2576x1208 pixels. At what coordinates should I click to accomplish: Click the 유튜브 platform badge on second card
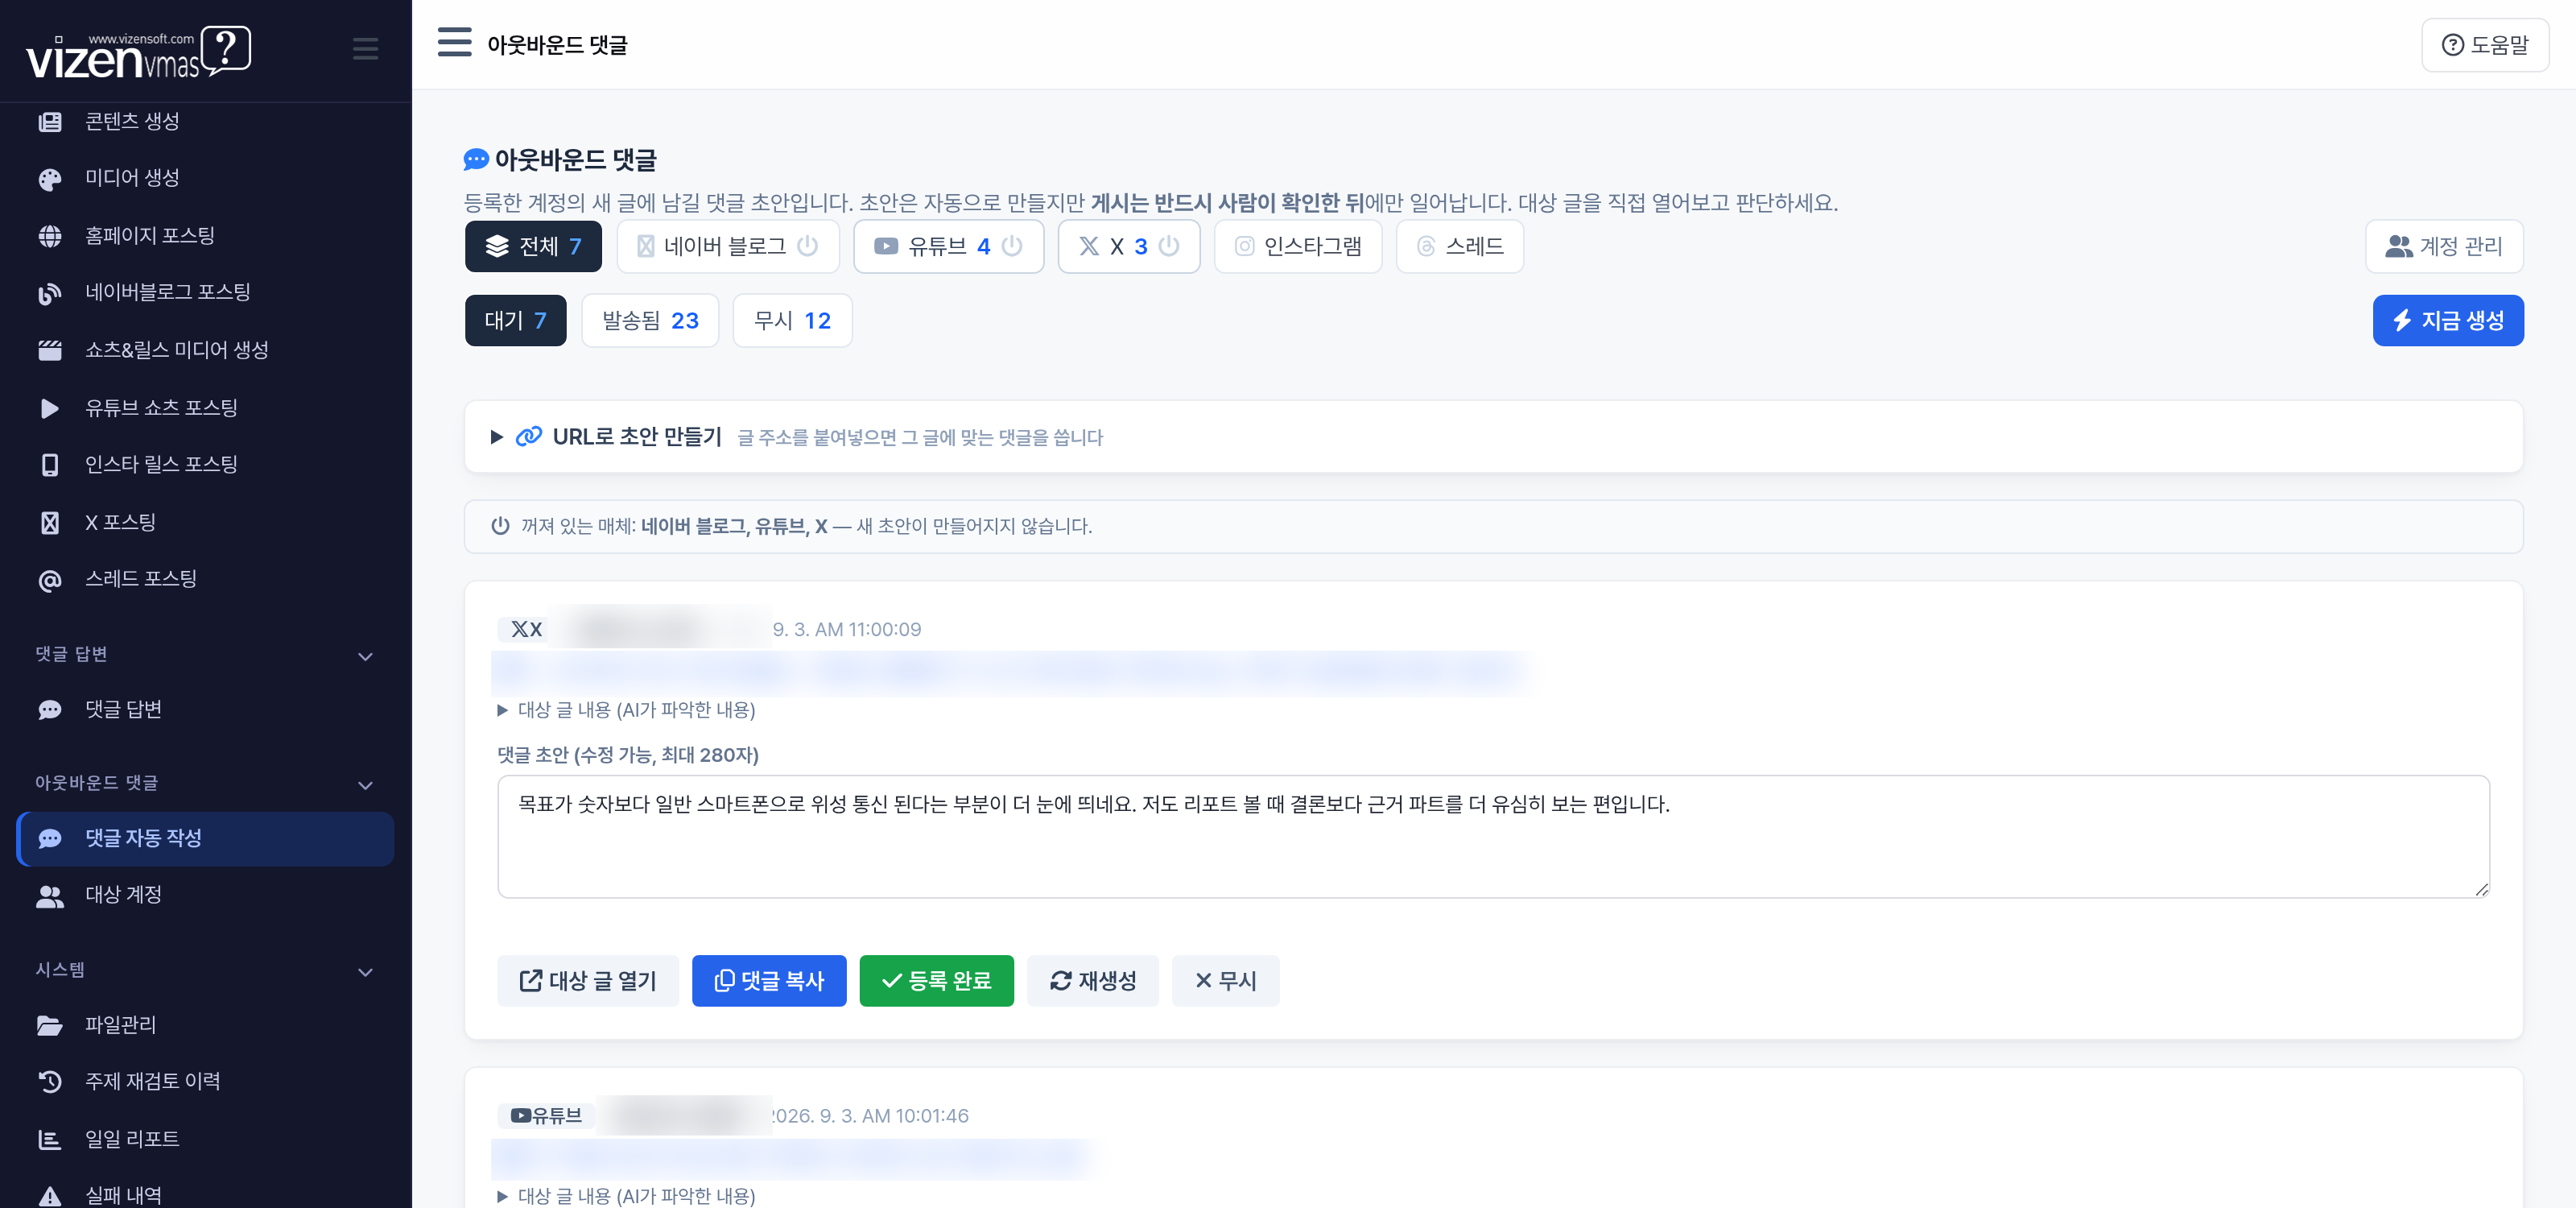pos(546,1115)
